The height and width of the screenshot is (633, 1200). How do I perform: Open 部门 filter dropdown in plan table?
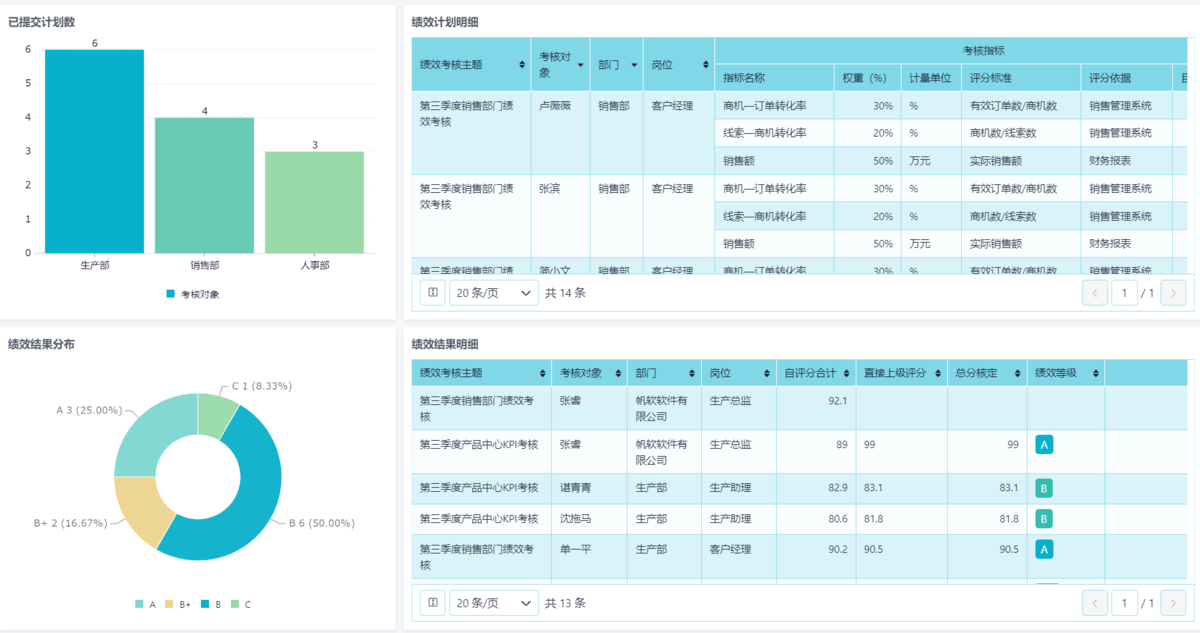(633, 65)
